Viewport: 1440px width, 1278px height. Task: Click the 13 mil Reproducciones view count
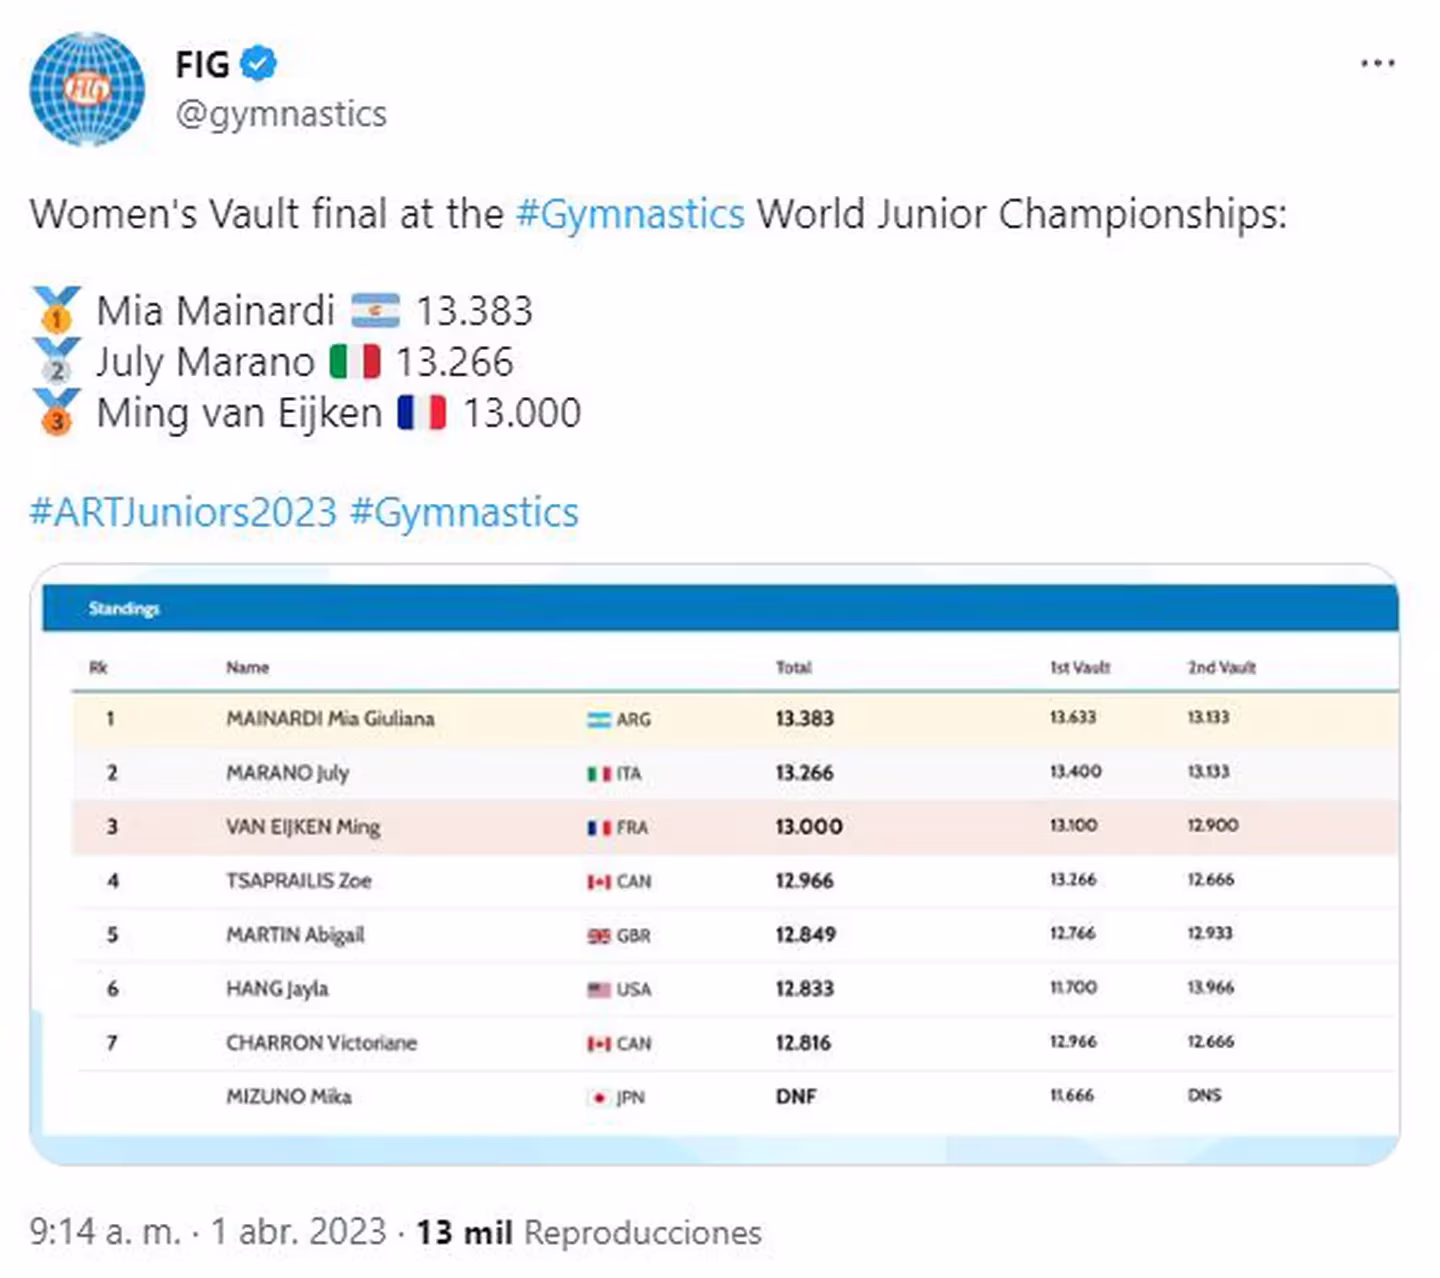tap(588, 1232)
